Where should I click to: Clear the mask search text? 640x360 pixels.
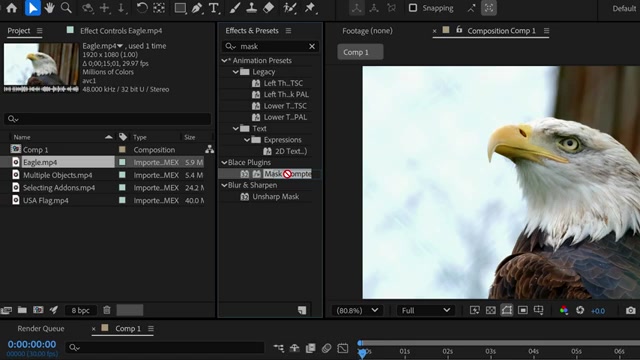pos(312,46)
